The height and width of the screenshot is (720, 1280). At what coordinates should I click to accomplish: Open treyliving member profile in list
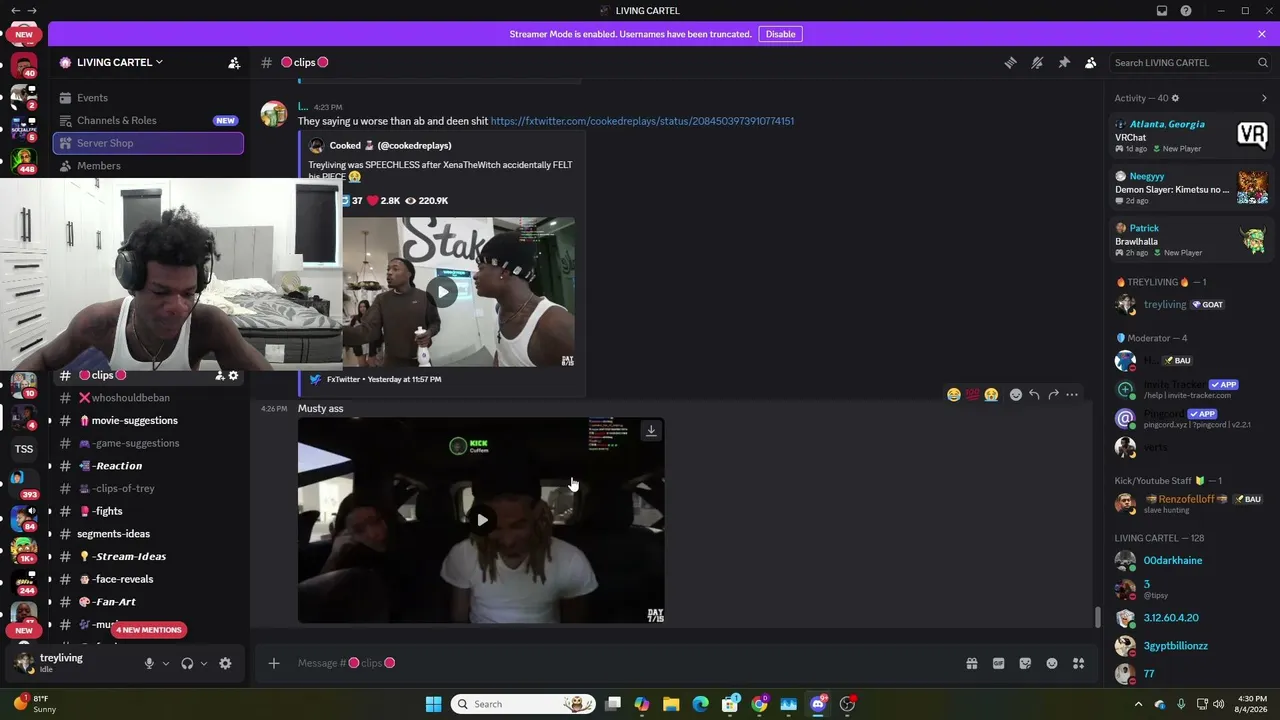tap(1191, 305)
